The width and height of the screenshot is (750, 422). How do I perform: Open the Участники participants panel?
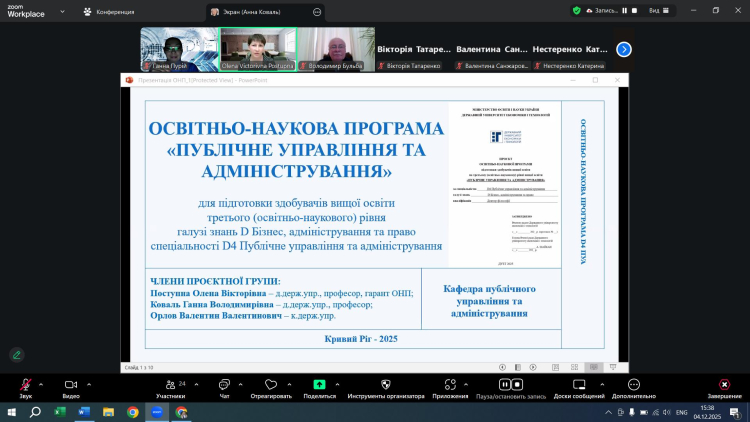point(169,385)
